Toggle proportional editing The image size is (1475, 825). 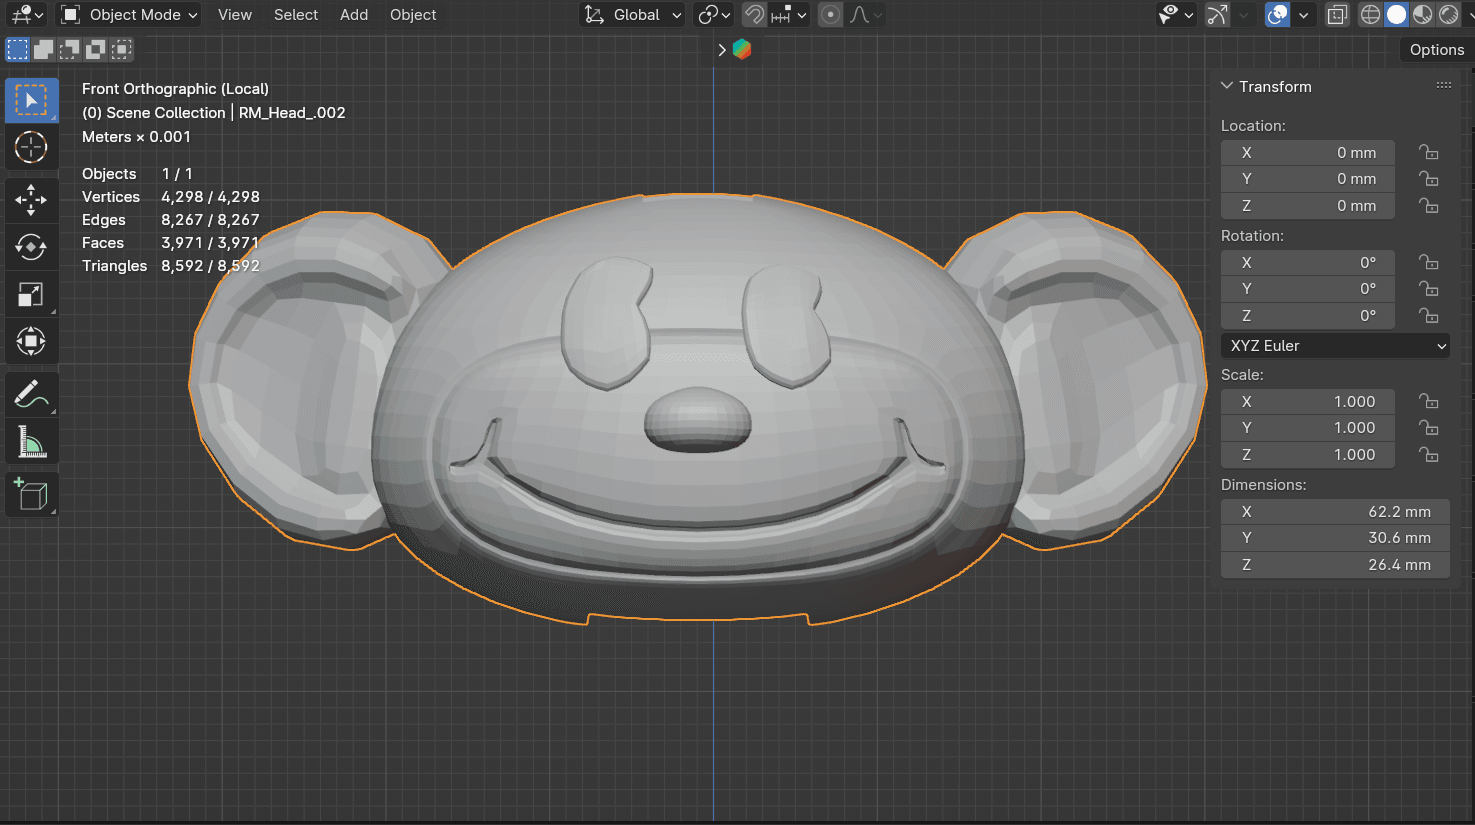coord(830,15)
